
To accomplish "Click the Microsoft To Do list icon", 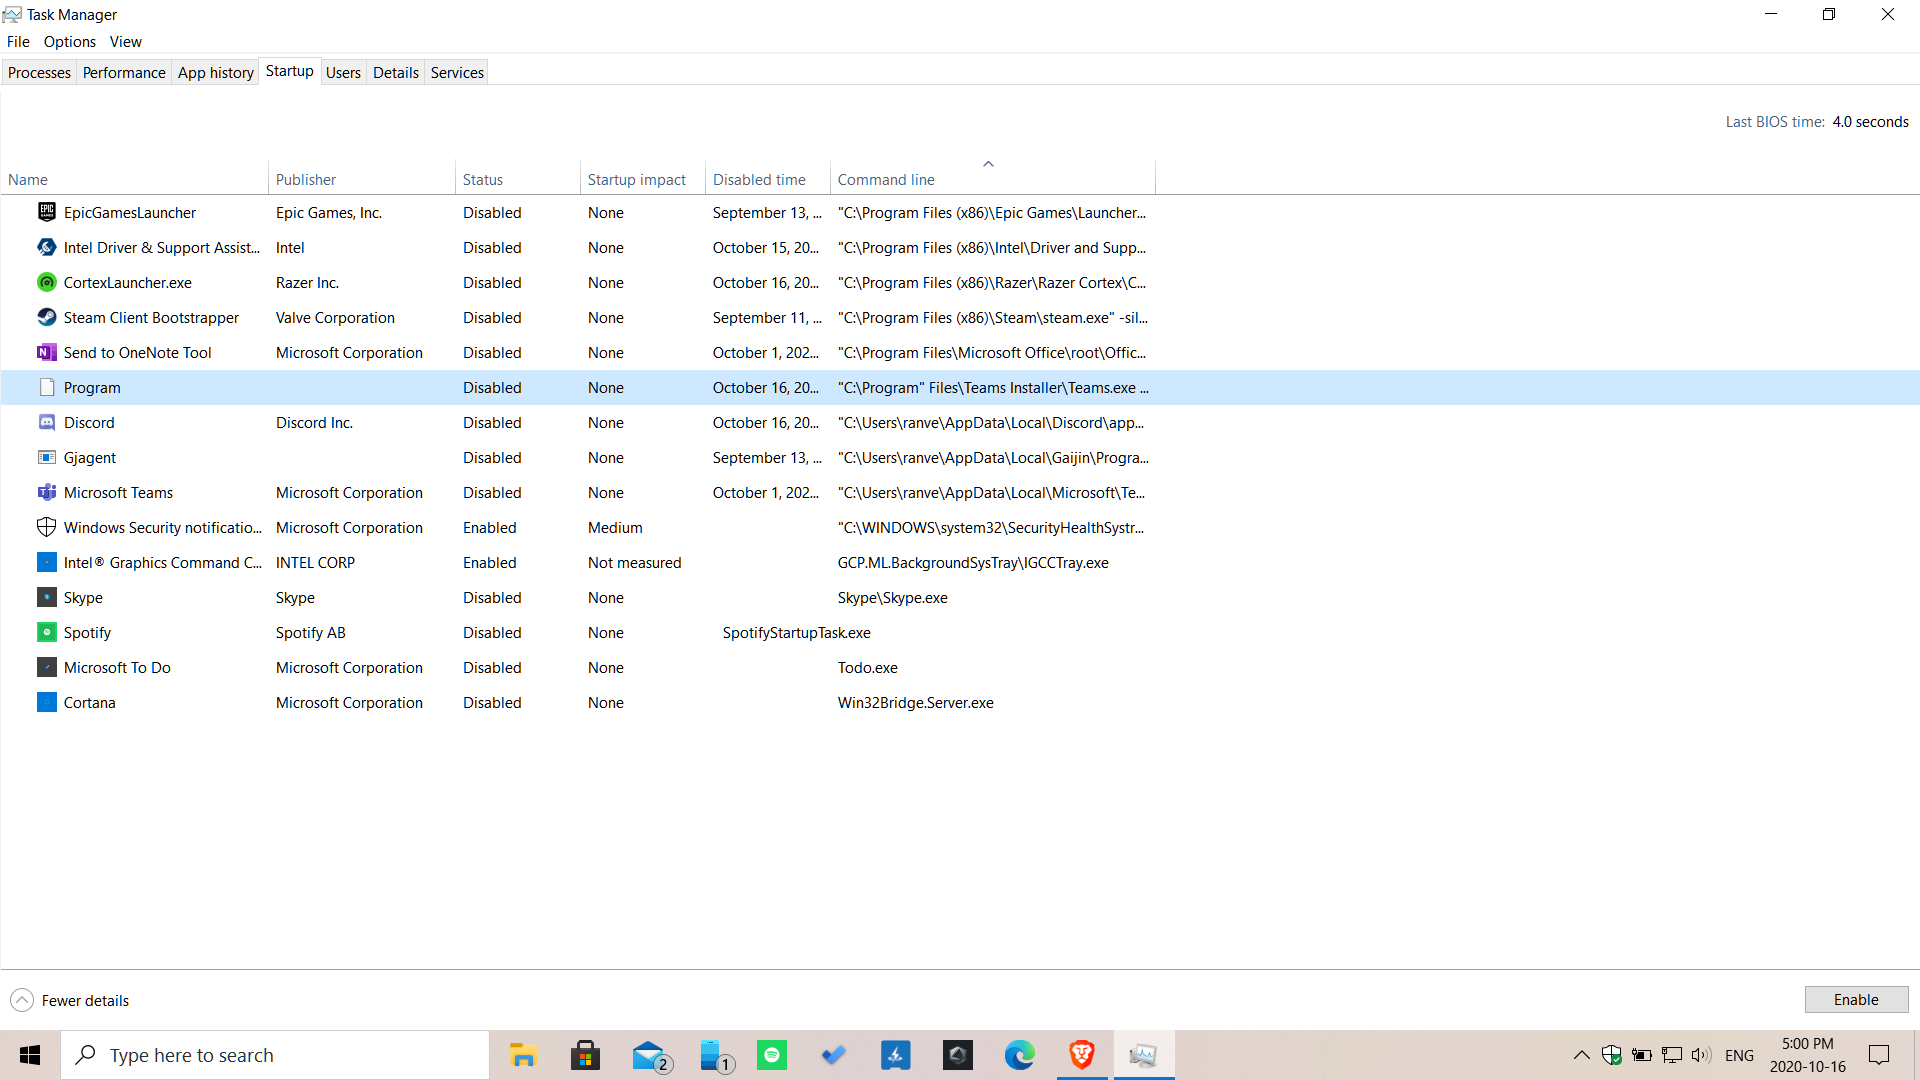I will 47,667.
